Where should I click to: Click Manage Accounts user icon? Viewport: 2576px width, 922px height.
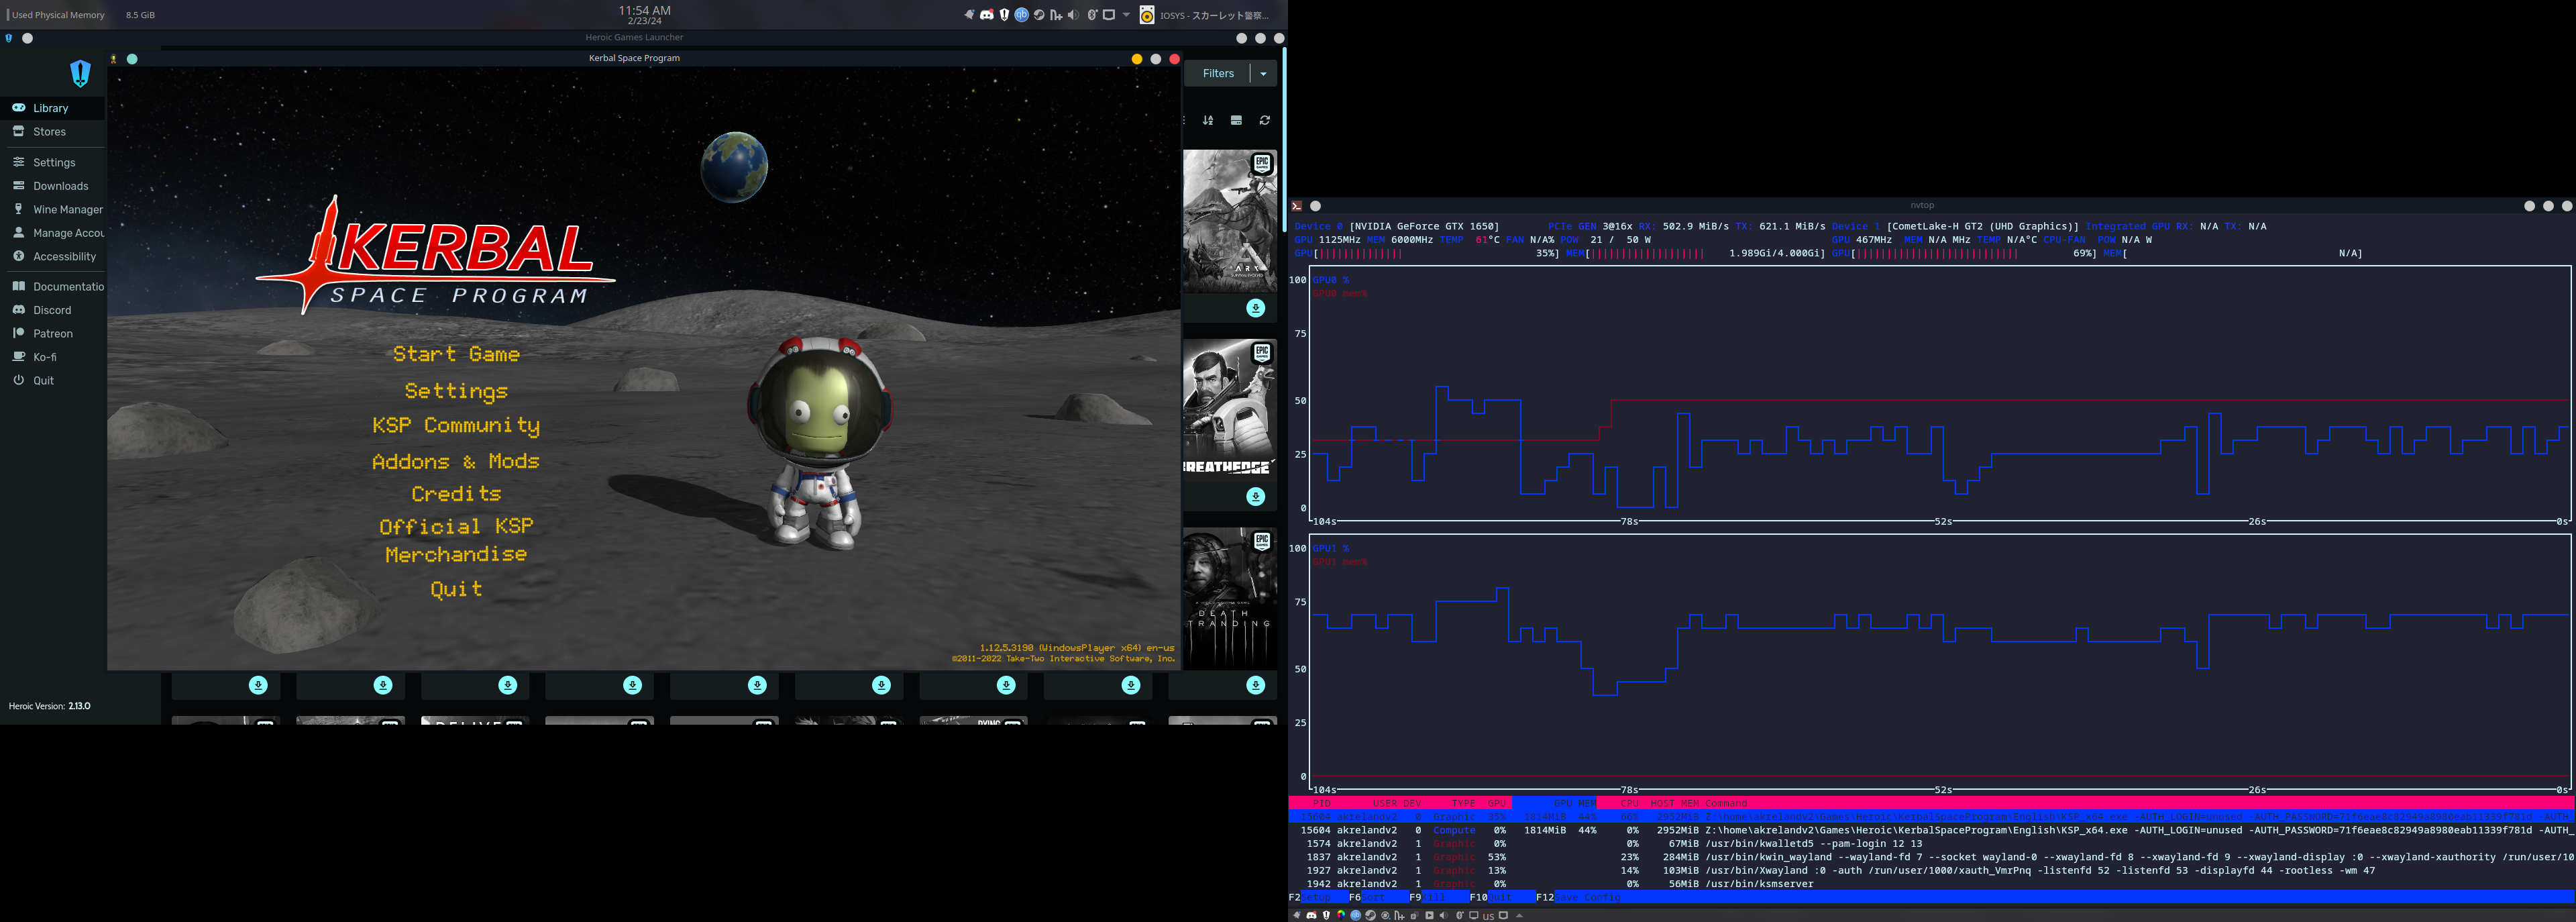[x=18, y=232]
